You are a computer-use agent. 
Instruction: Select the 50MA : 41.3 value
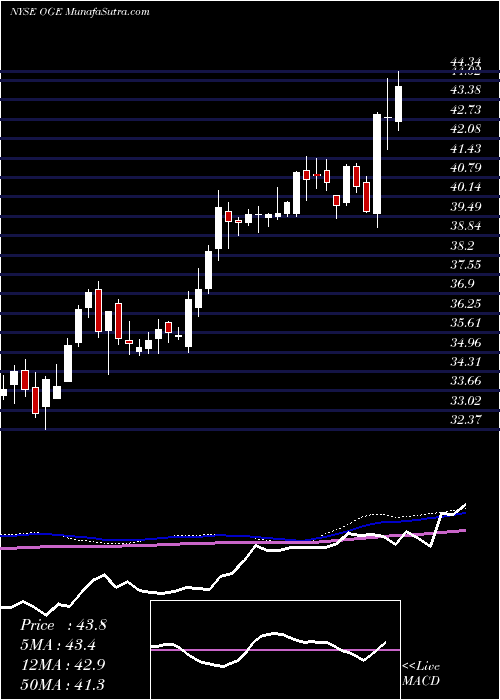[62, 683]
